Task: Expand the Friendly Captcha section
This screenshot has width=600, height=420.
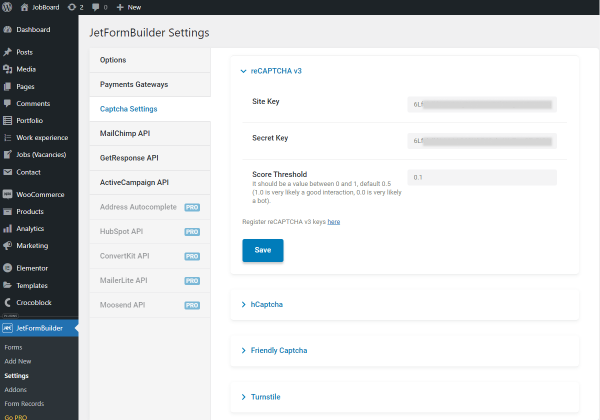Action: click(x=274, y=350)
